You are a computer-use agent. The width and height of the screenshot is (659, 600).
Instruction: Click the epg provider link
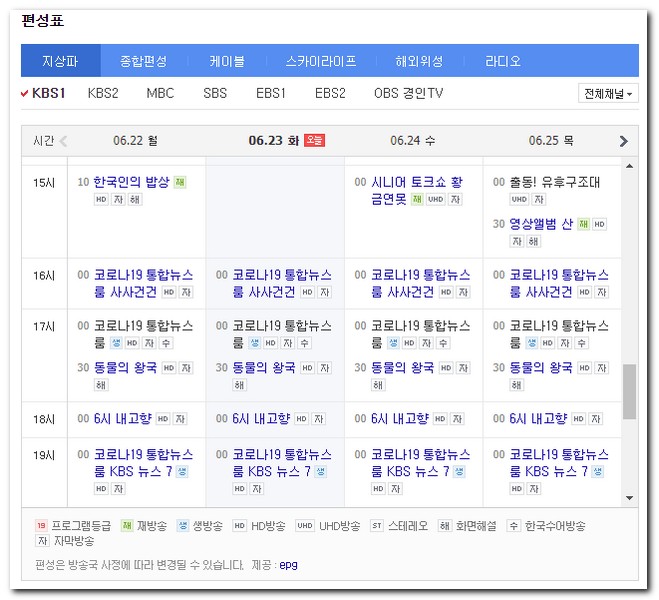[x=288, y=565]
